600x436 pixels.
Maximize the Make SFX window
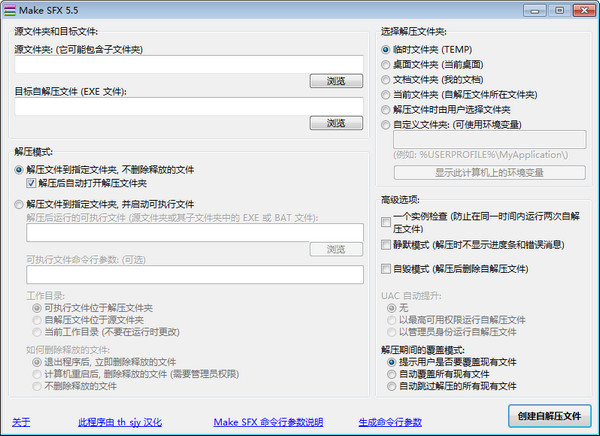click(x=559, y=10)
